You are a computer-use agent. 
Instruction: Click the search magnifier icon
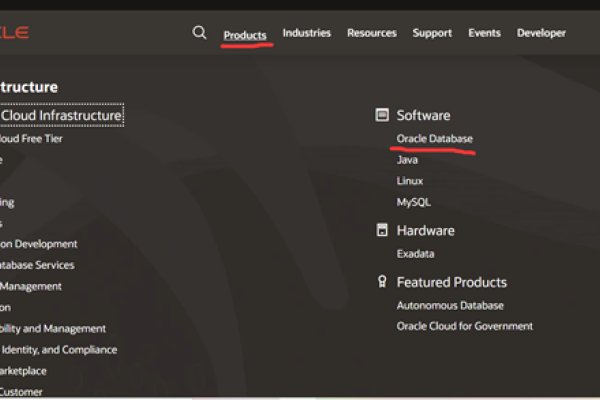pos(199,33)
